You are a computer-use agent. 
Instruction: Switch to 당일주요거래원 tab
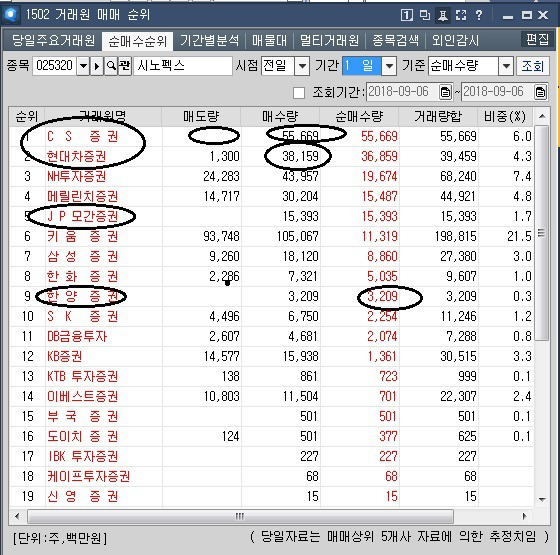point(54,40)
